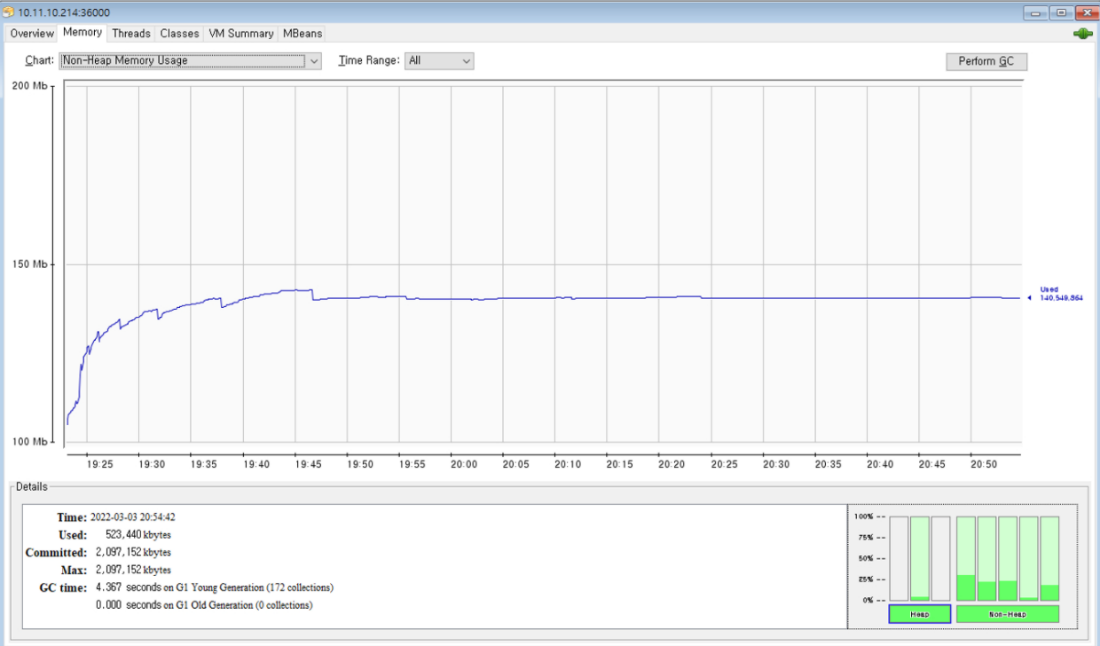Open the Overview tab
1100x646 pixels.
coord(32,33)
